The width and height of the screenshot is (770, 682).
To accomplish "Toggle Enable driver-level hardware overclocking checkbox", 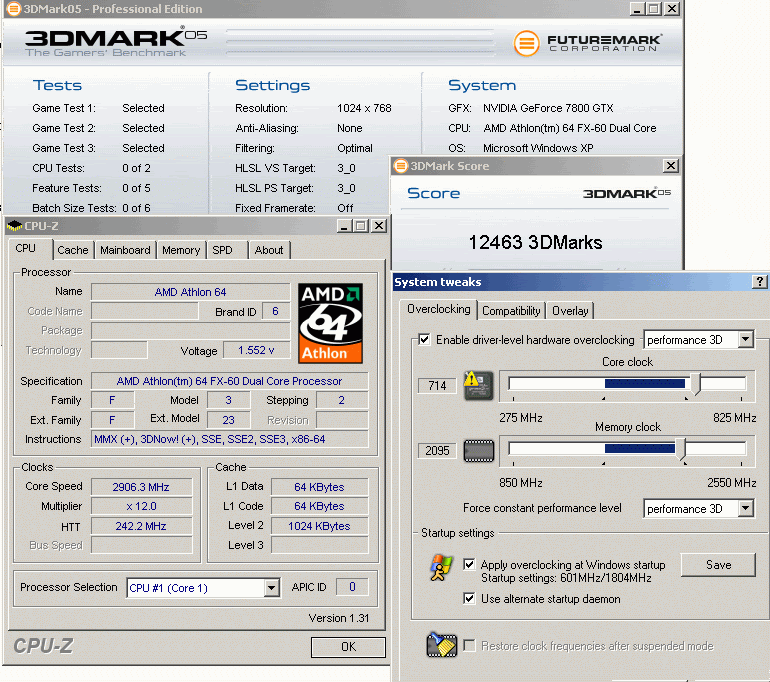I will [x=424, y=339].
